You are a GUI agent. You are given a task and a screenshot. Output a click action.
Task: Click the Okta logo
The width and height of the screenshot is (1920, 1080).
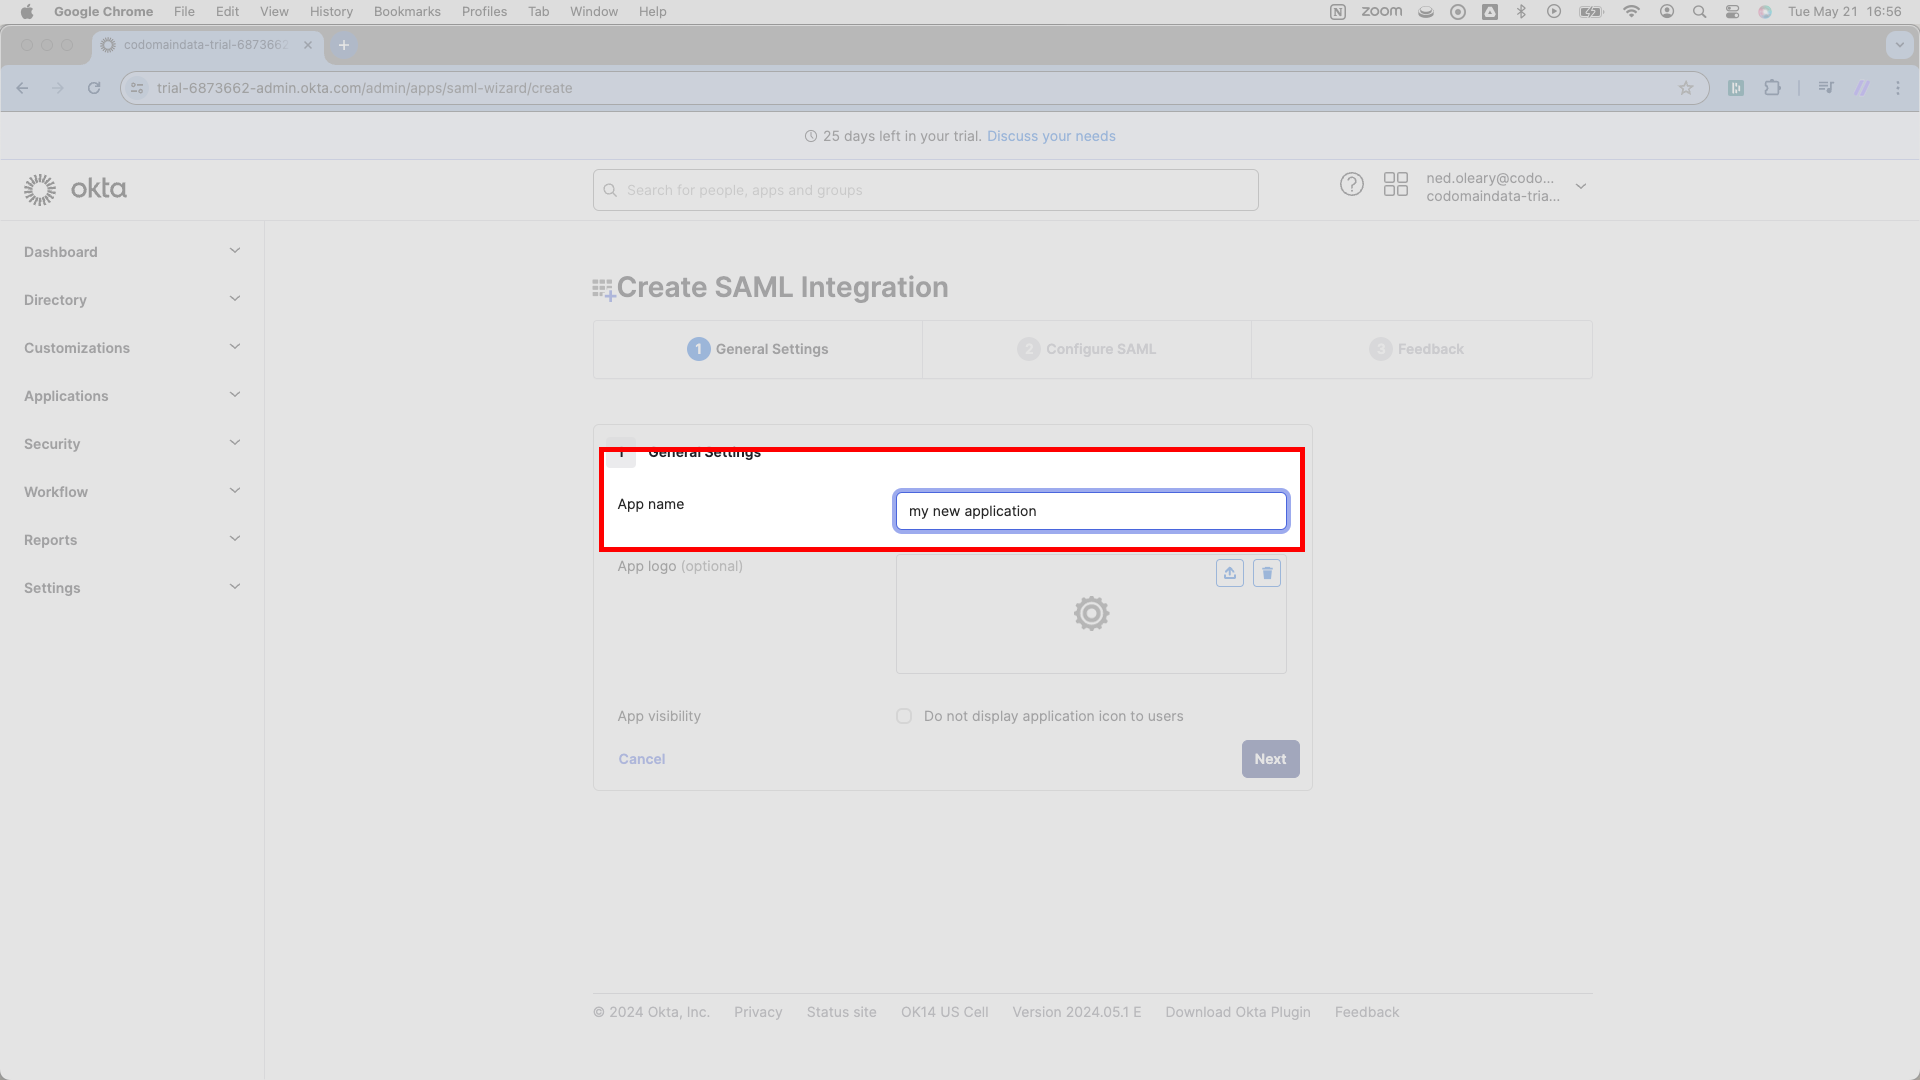pyautogui.click(x=76, y=189)
